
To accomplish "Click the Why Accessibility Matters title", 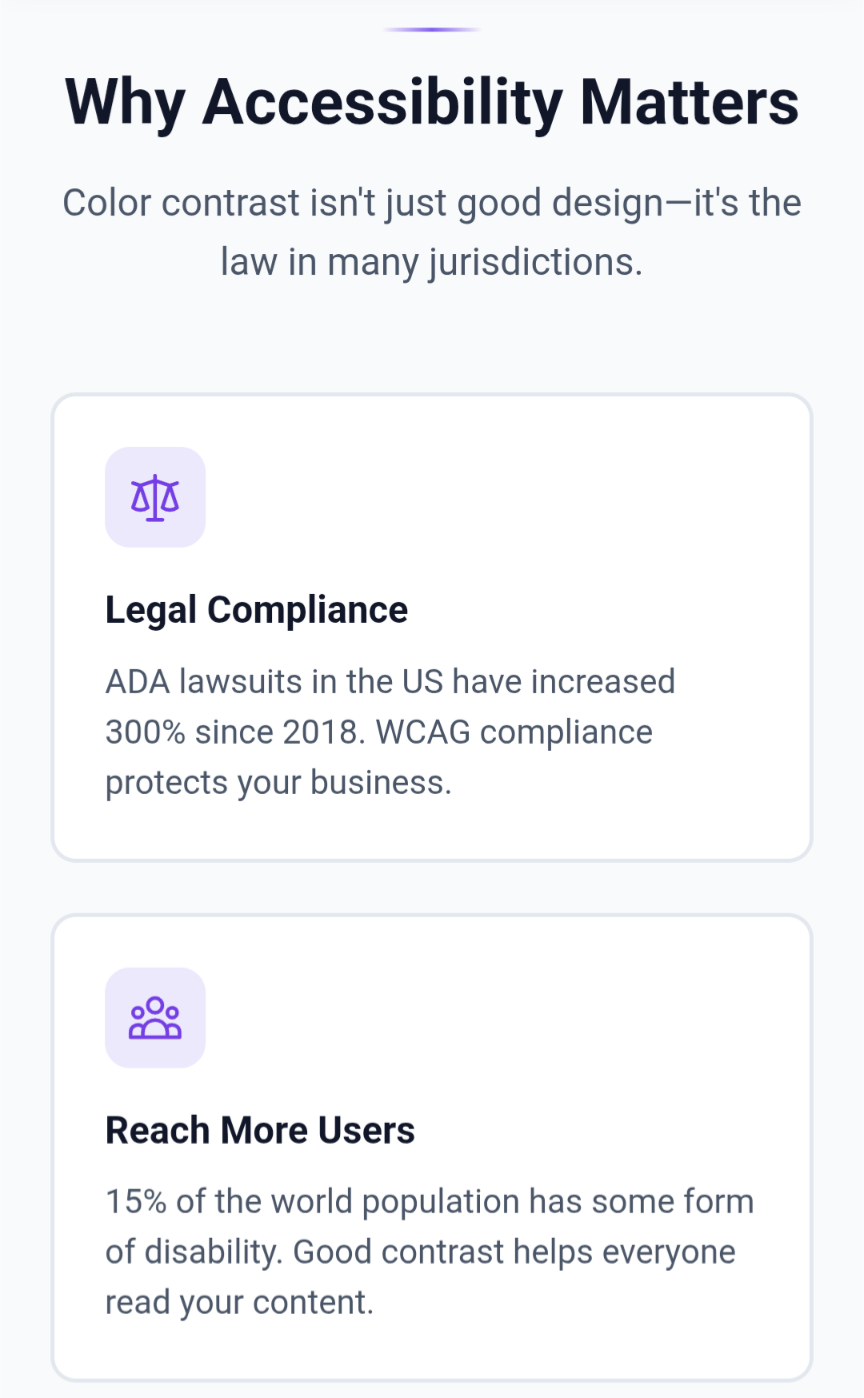I will click(432, 101).
